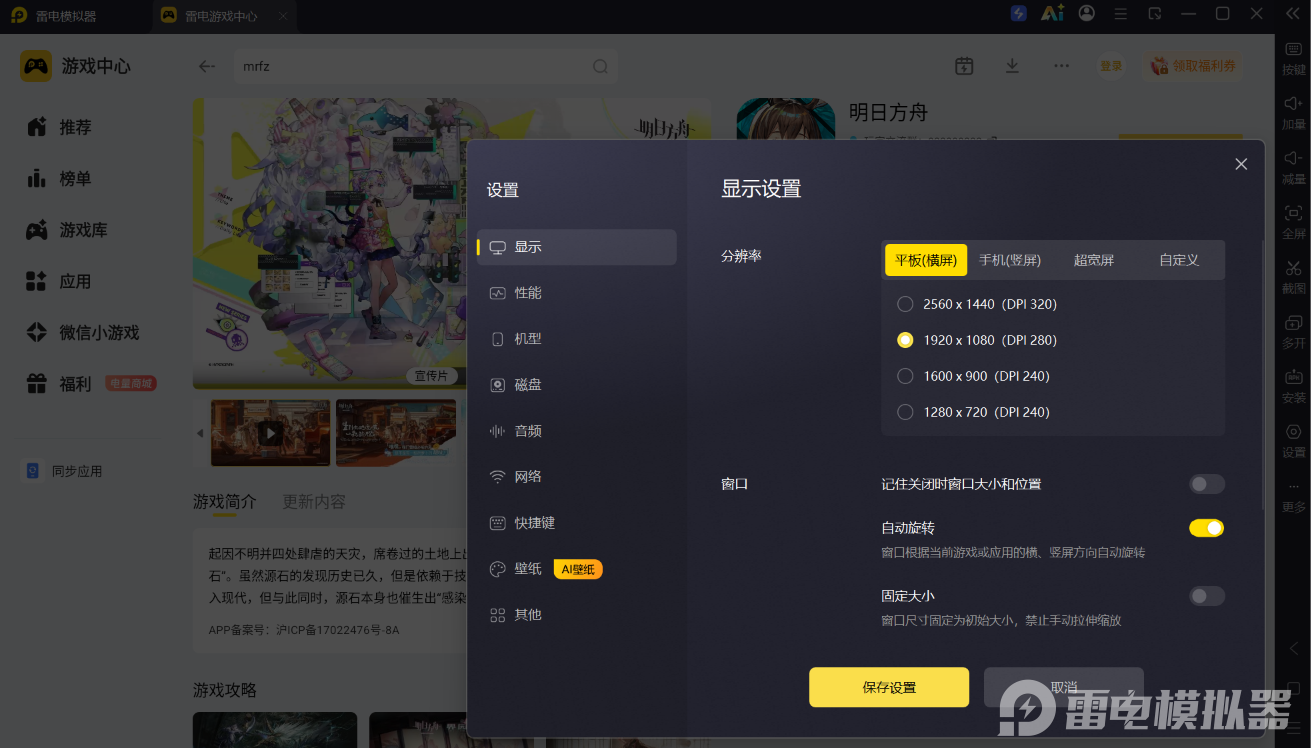Click the magnifier search icon in search box
The width and height of the screenshot is (1311, 748).
(600, 66)
